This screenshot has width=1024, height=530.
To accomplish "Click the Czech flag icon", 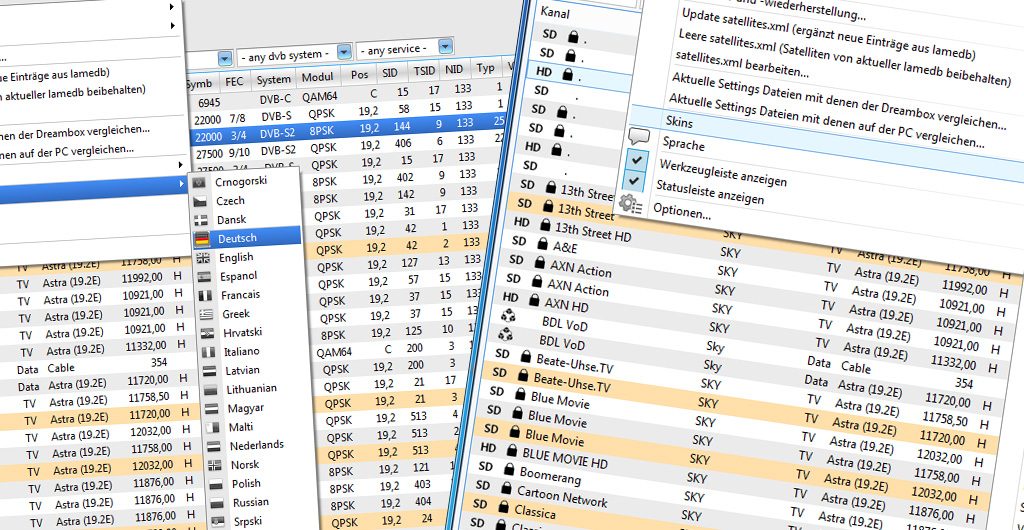I will (x=200, y=201).
